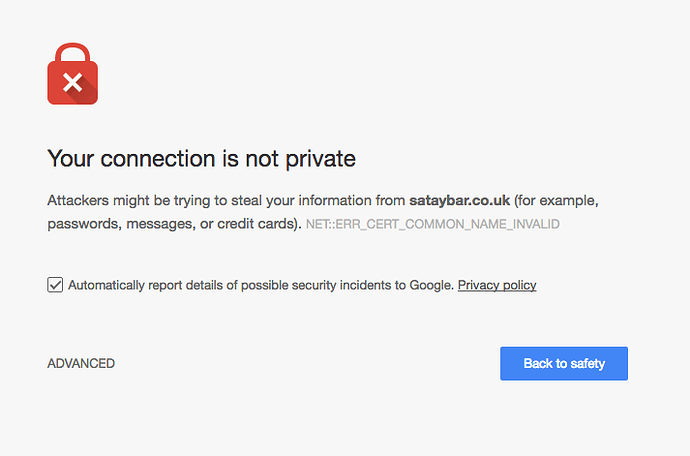Click the bold sataybar.co.uk domain name

[x=459, y=200]
